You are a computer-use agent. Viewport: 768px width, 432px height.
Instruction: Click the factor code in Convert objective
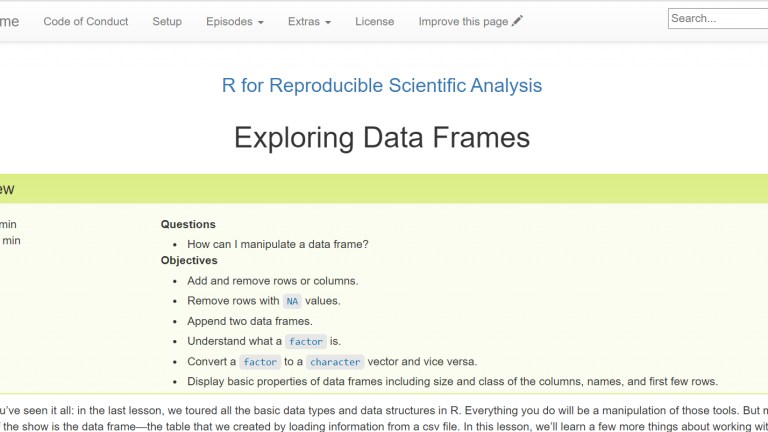point(260,362)
